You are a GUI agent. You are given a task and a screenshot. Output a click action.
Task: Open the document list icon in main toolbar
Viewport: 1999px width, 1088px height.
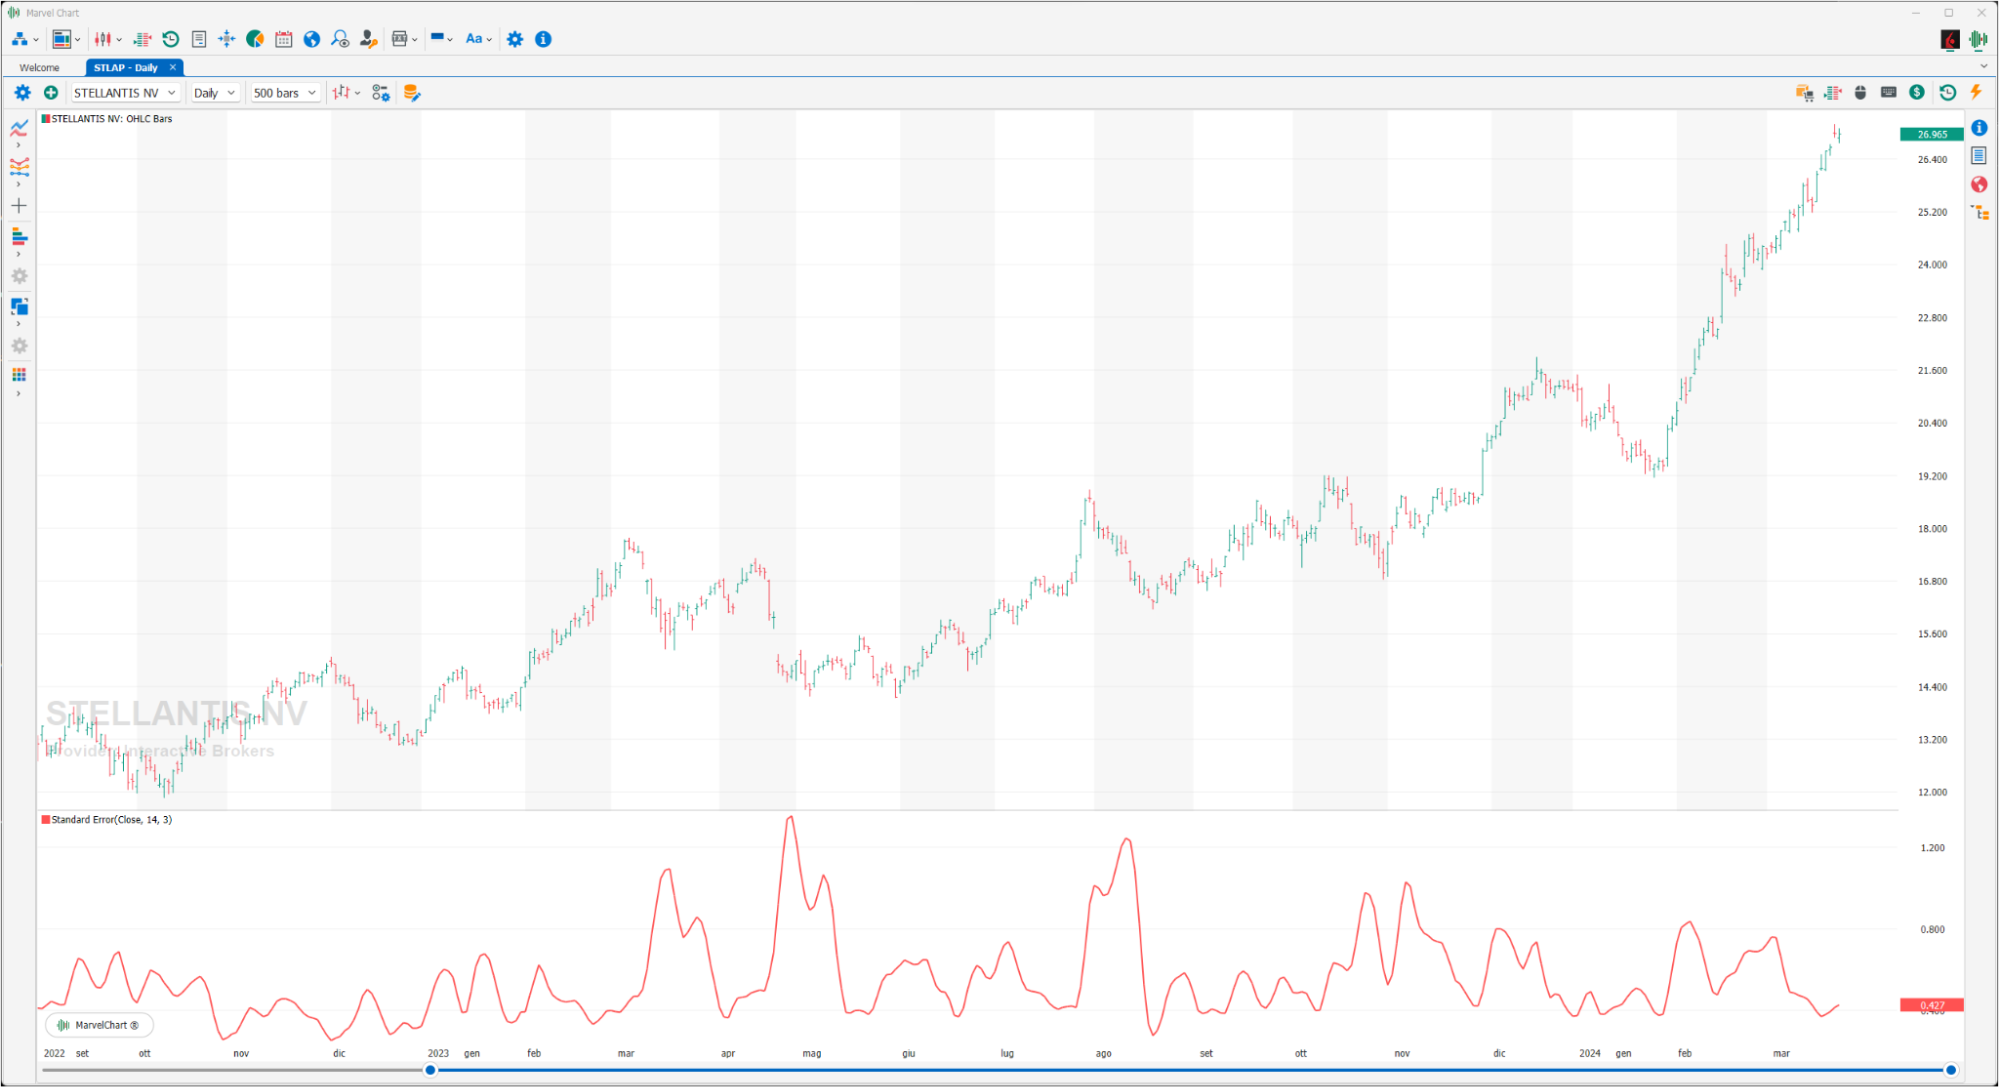pyautogui.click(x=199, y=39)
